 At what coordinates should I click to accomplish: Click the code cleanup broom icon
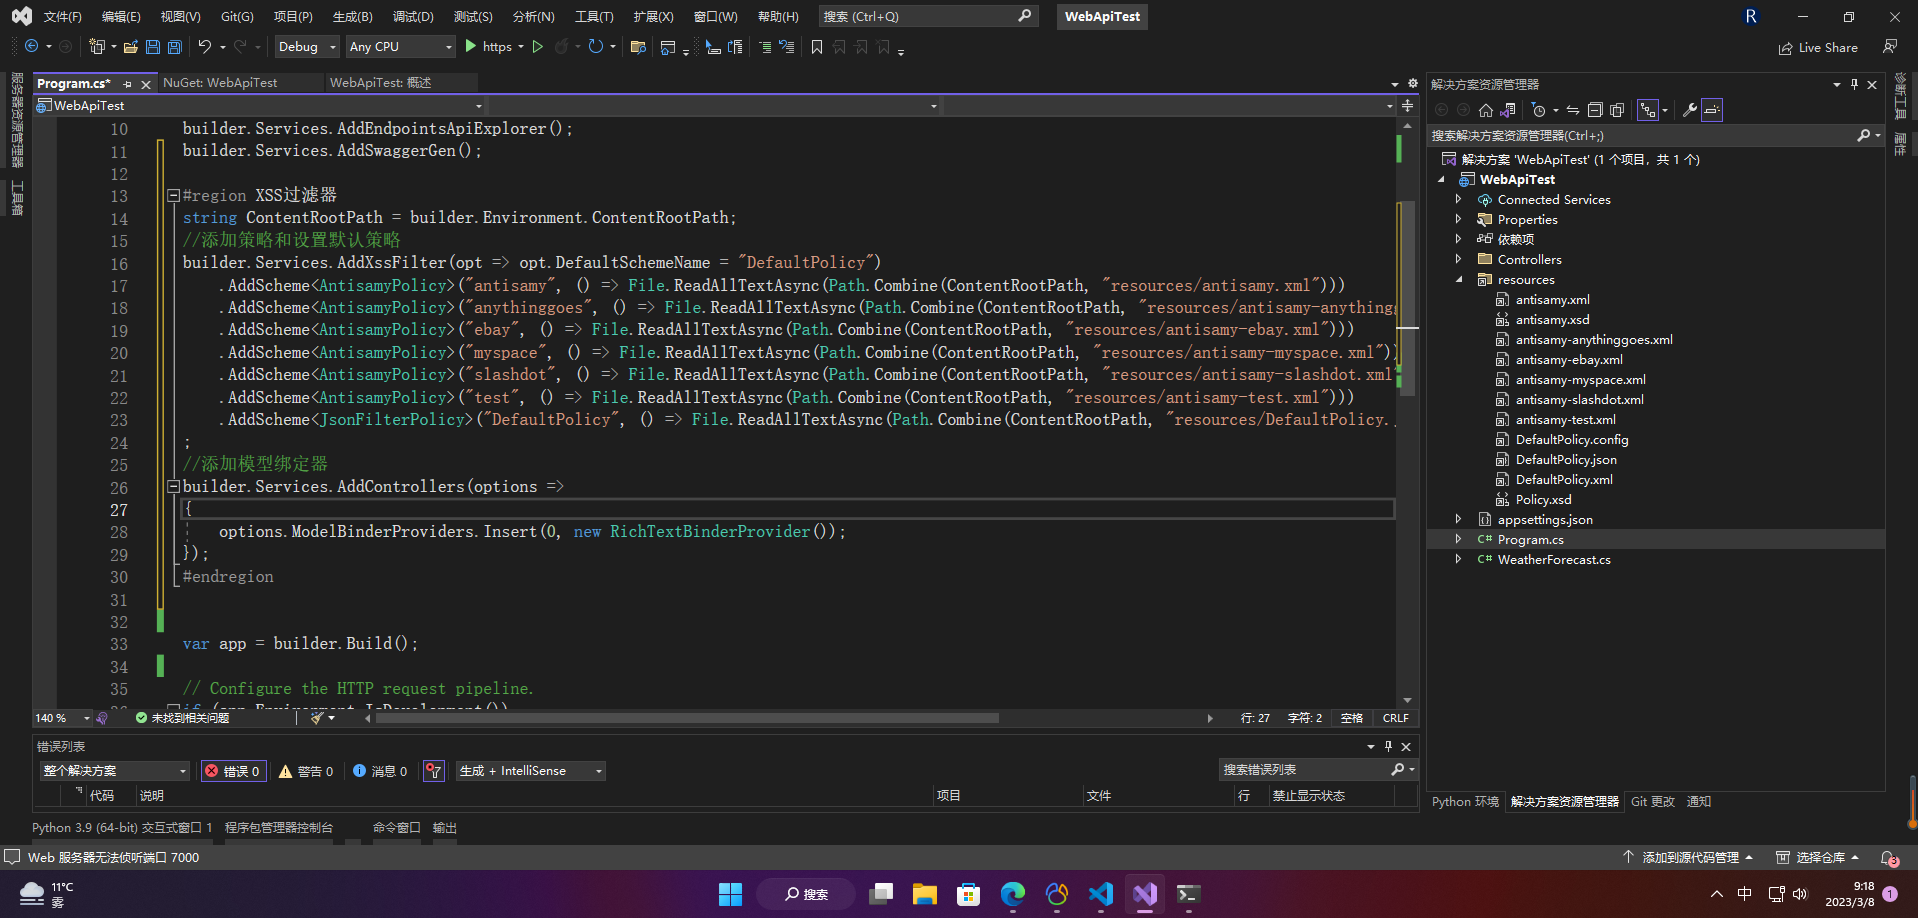pyautogui.click(x=317, y=718)
